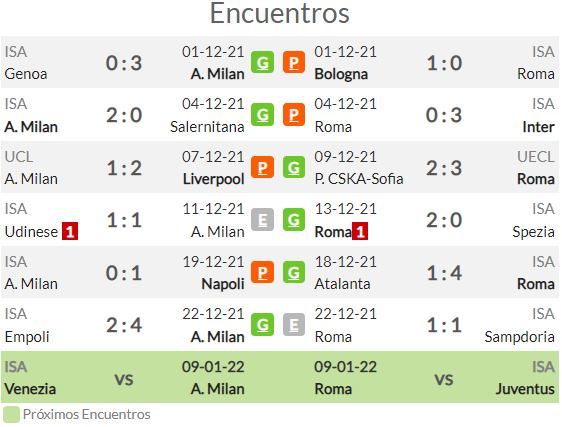The height and width of the screenshot is (427, 562).
Task: Open the Genoa 0:3 score
Action: [124, 63]
